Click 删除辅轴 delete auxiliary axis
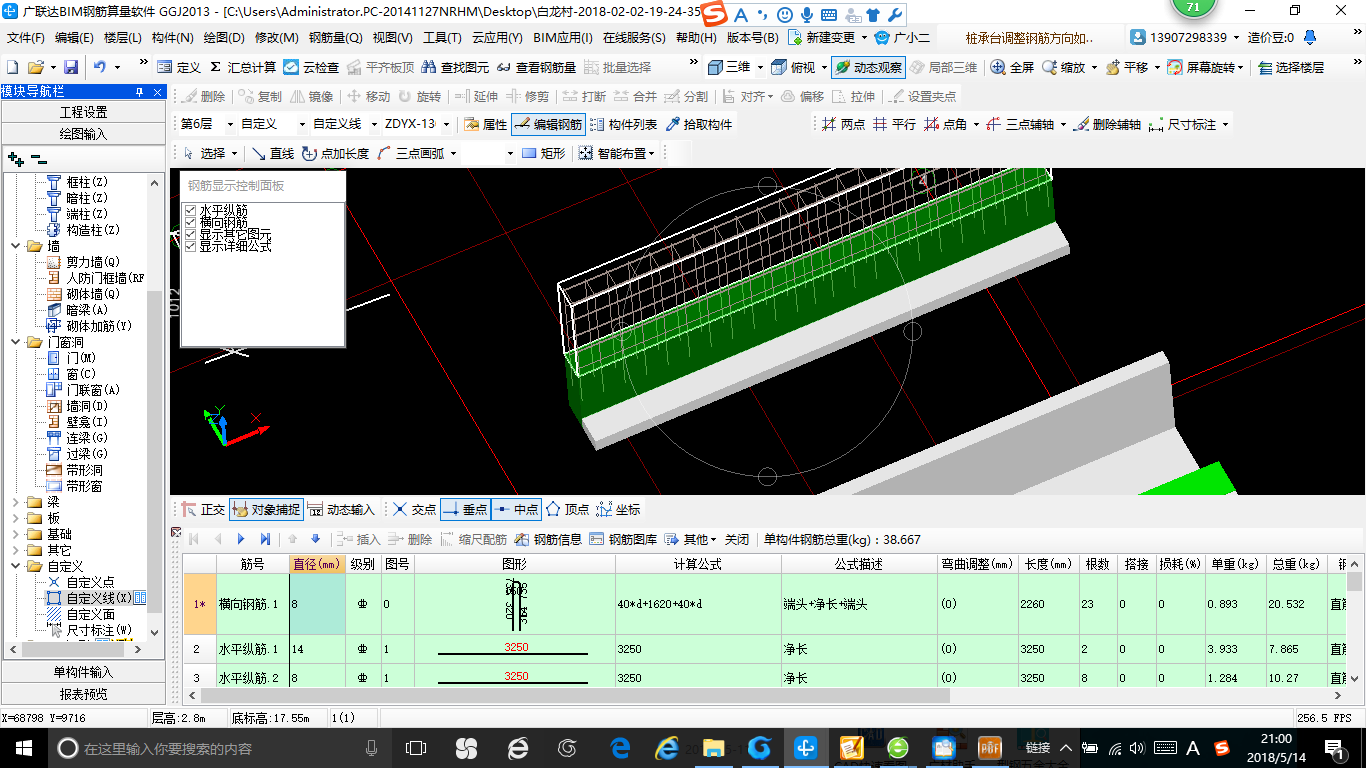 tap(1106, 124)
